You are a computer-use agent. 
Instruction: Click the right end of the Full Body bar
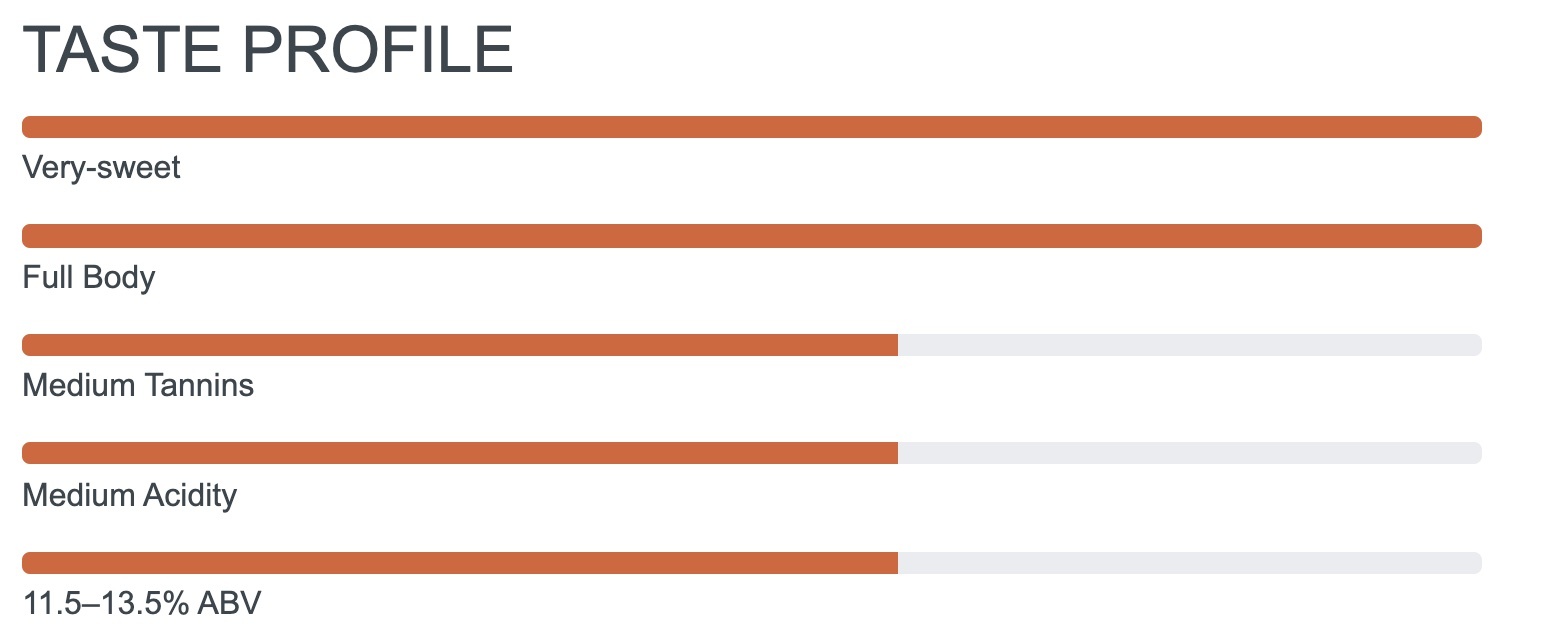[x=1472, y=236]
